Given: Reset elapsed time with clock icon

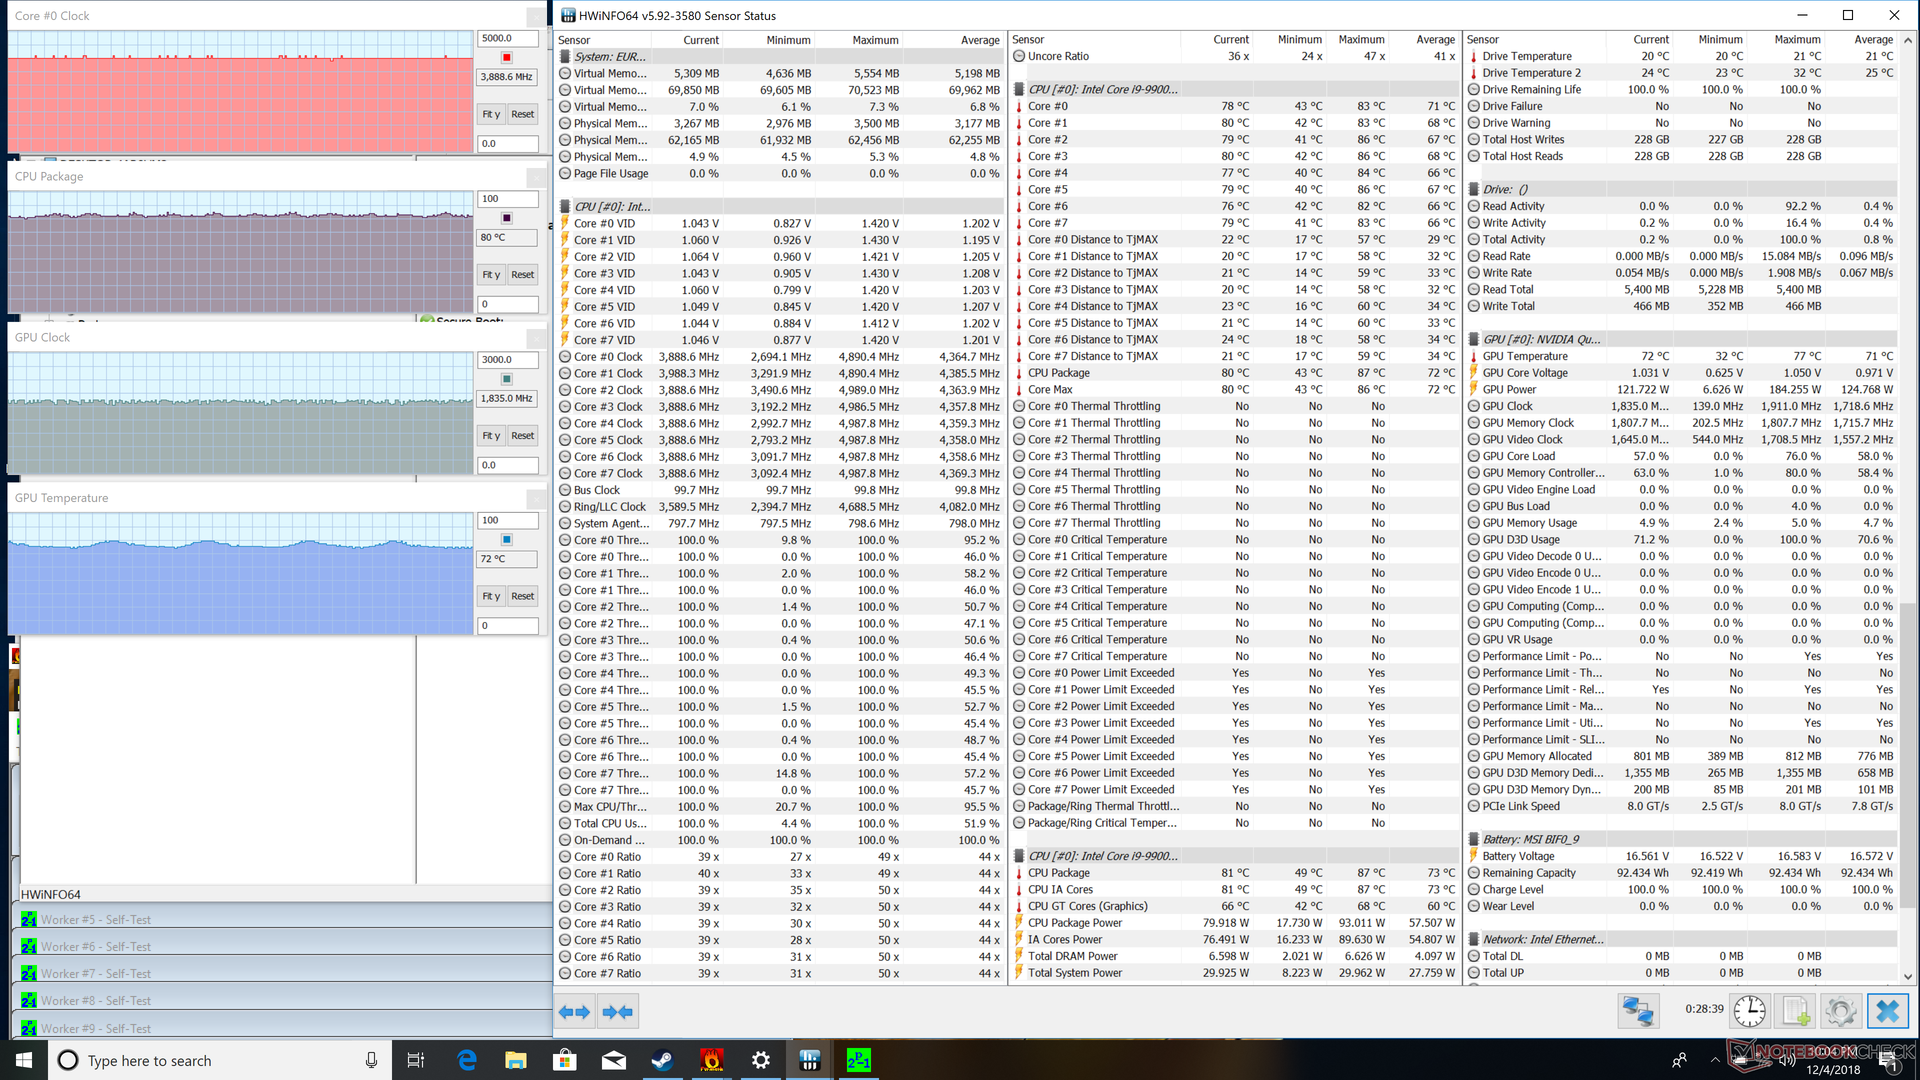Looking at the screenshot, I should (1749, 1012).
